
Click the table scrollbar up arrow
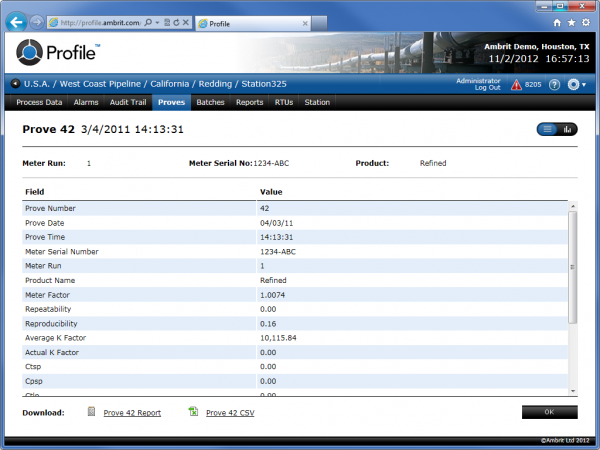(x=573, y=206)
